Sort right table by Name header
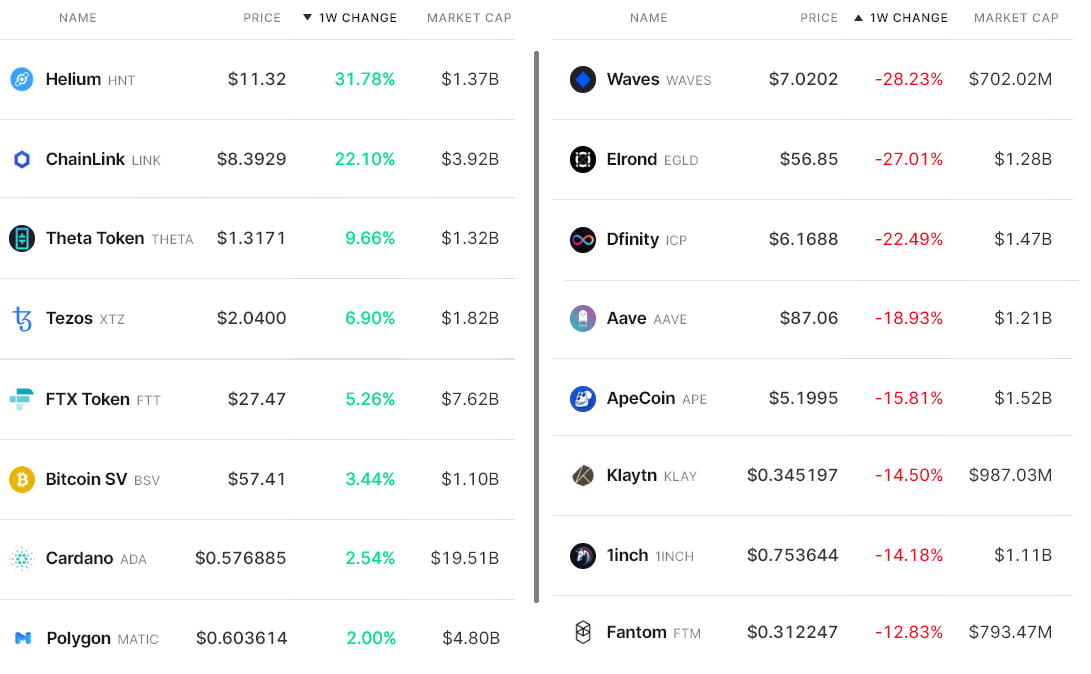This screenshot has width=1091, height=674. pos(649,18)
